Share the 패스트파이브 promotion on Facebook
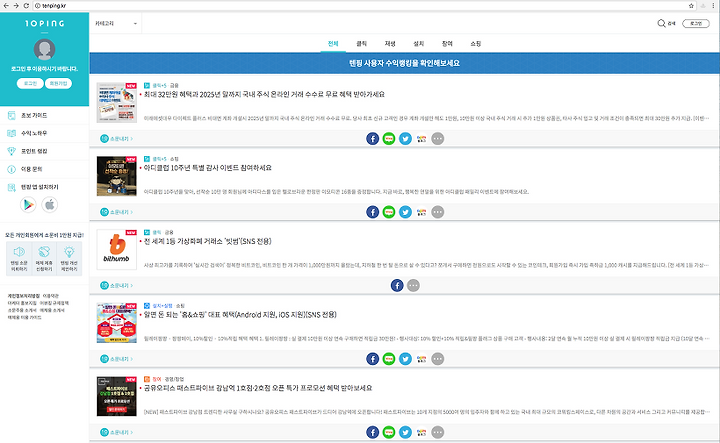 pyautogui.click(x=372, y=432)
